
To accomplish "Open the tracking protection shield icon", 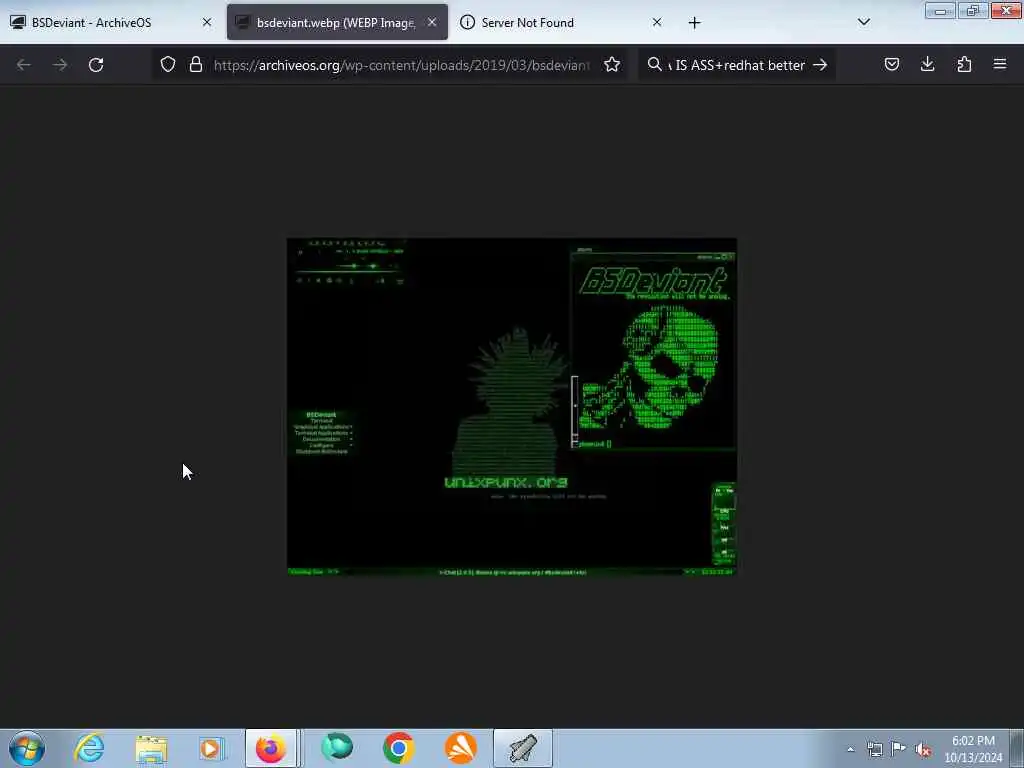I will (x=168, y=65).
